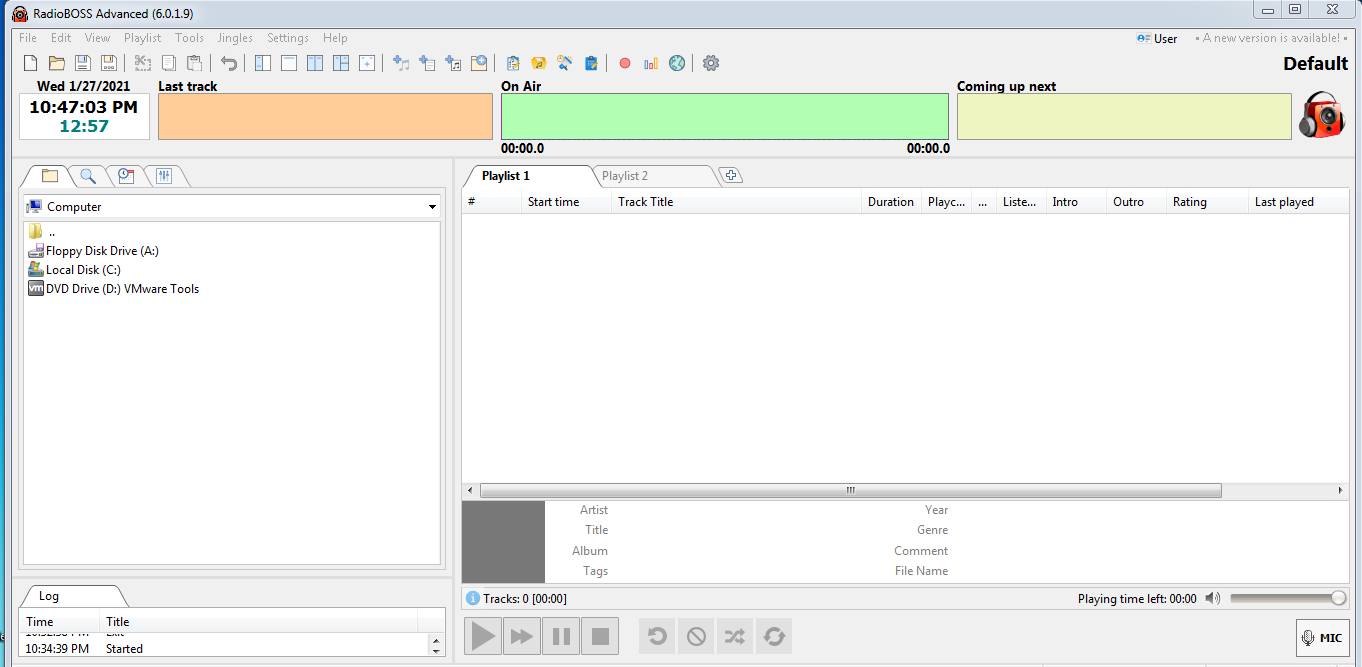The image size is (1362, 667).
Task: Create a new playlist with the blank page icon
Action: 30,63
